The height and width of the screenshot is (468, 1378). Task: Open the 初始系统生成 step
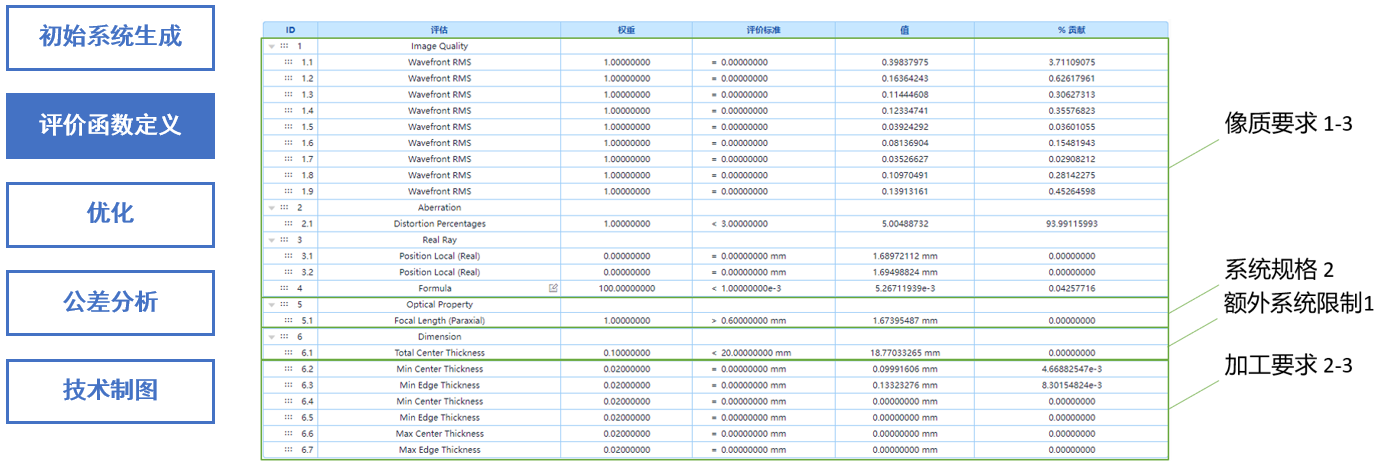(110, 38)
